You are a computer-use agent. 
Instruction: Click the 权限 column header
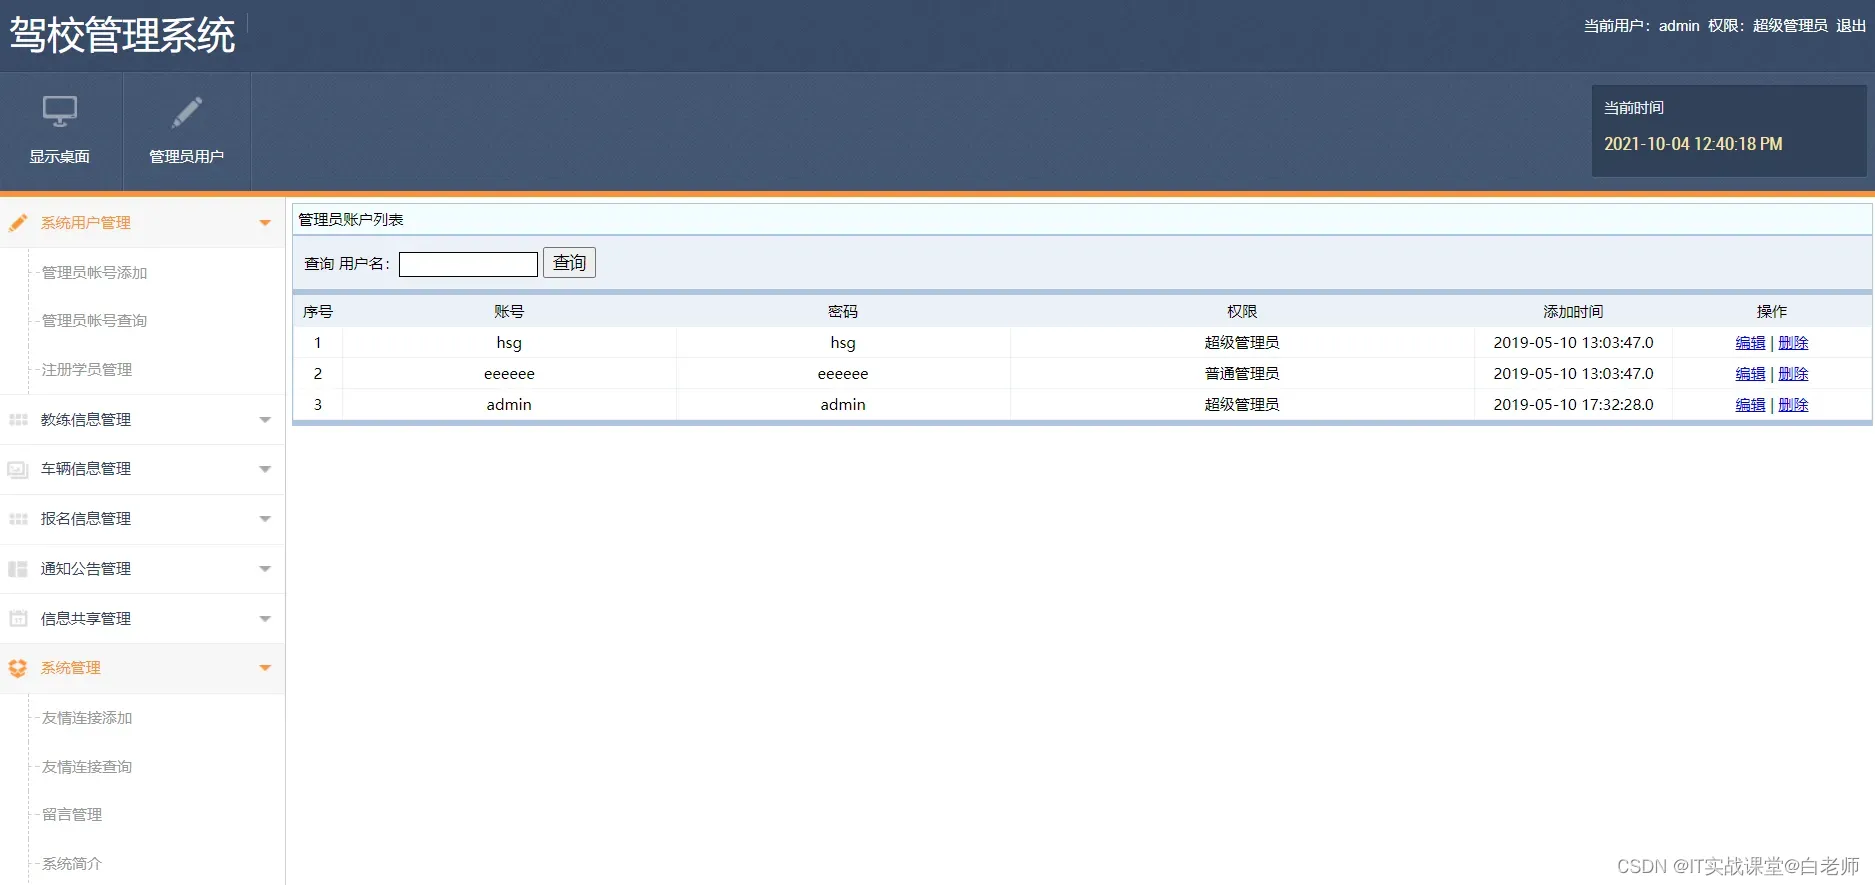pyautogui.click(x=1242, y=312)
